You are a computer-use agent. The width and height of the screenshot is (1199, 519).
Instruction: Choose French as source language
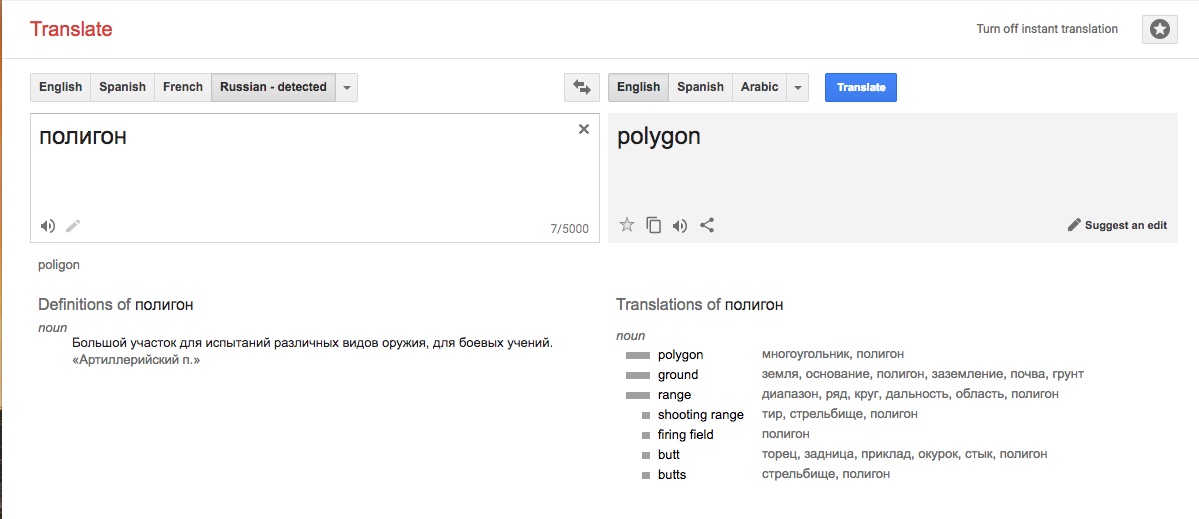click(x=183, y=87)
